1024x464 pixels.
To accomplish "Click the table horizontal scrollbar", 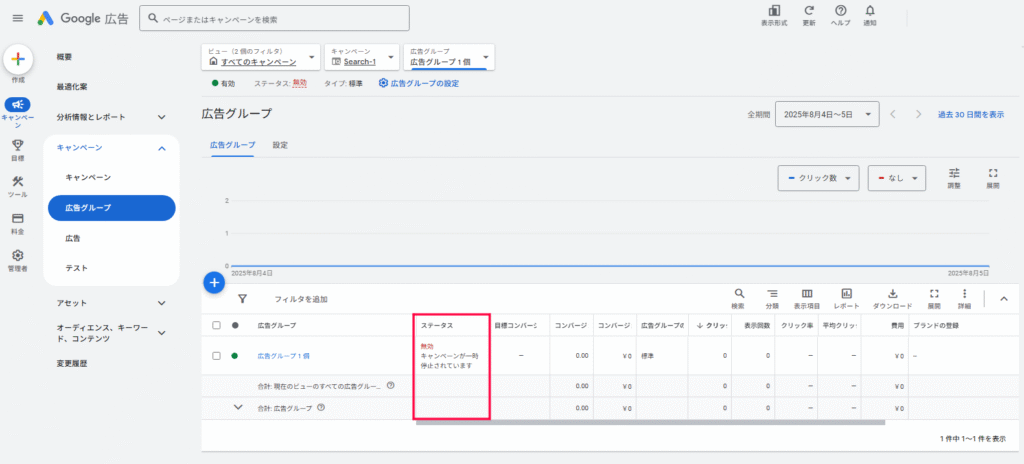I will click(650, 423).
